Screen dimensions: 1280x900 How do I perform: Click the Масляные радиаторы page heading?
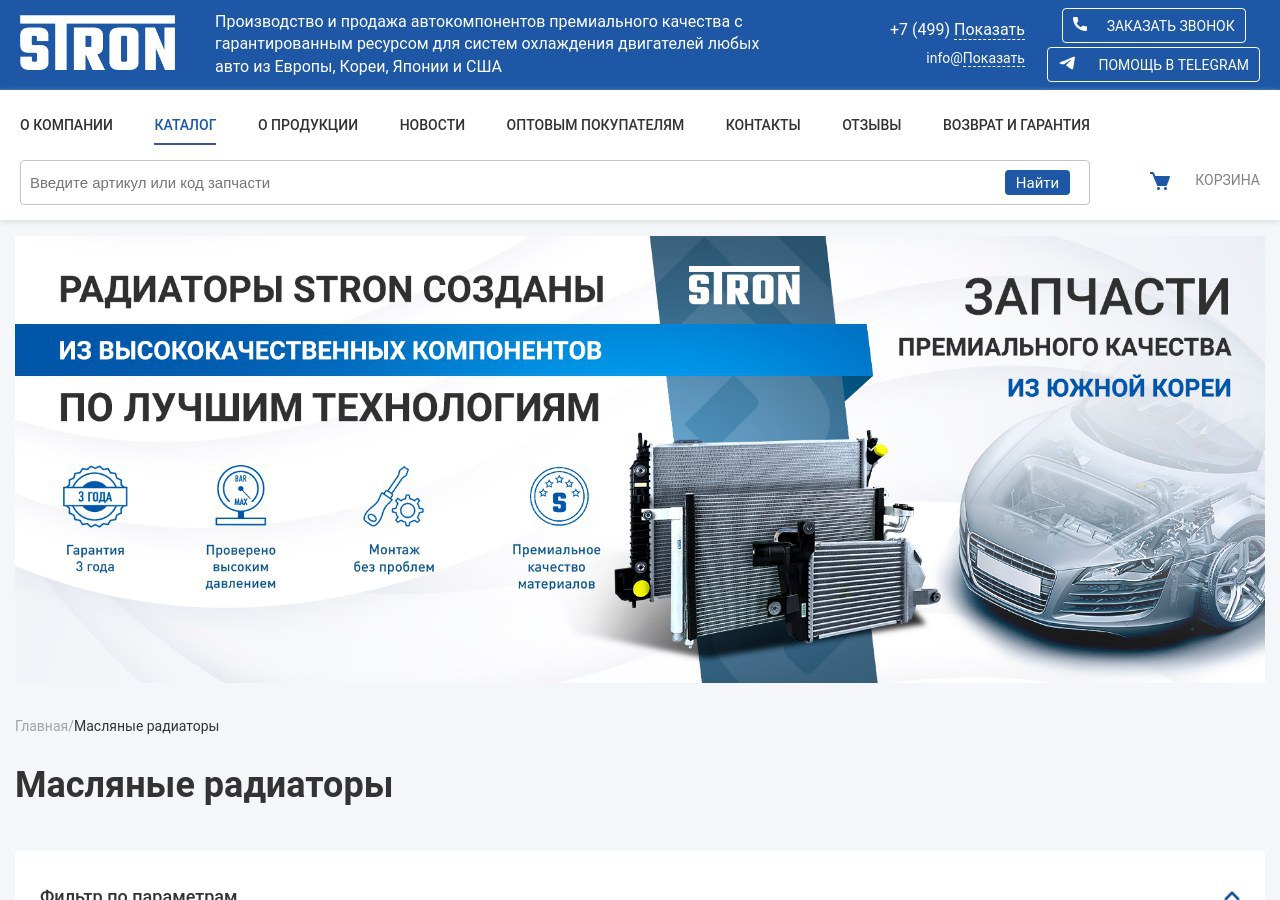pos(204,785)
